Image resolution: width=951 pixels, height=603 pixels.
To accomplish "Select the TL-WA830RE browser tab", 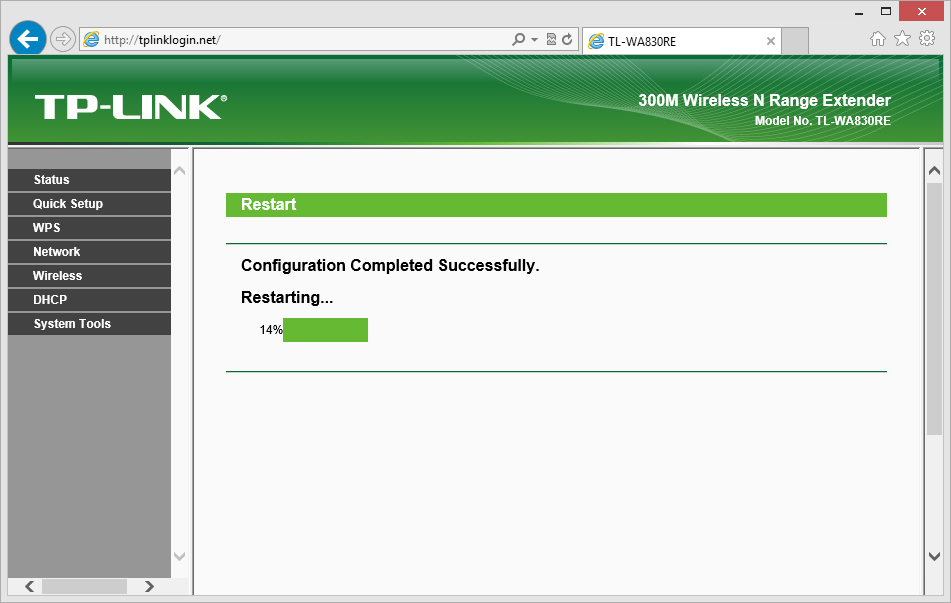I will pyautogui.click(x=681, y=41).
